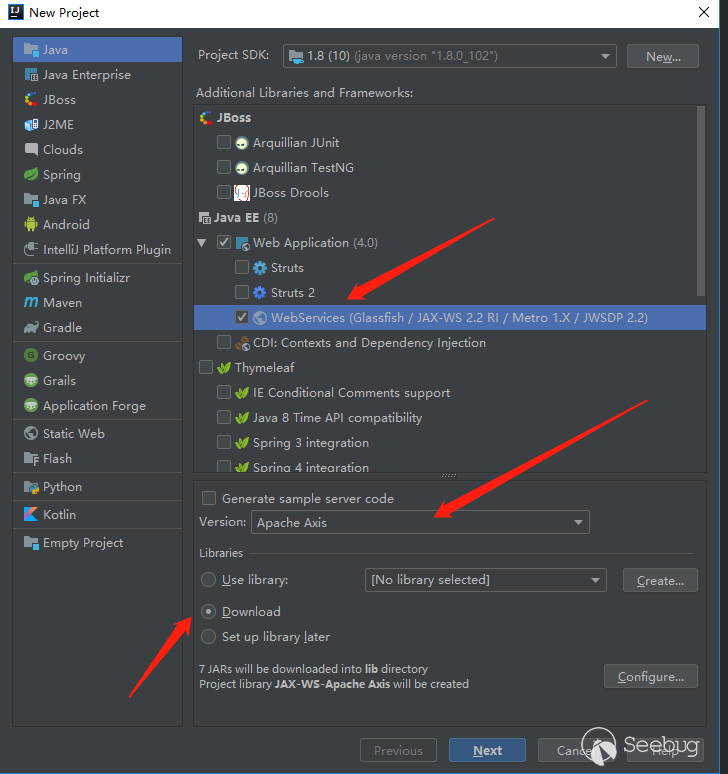Select the Empty Project icon
This screenshot has width=728, height=774.
pos(31,542)
